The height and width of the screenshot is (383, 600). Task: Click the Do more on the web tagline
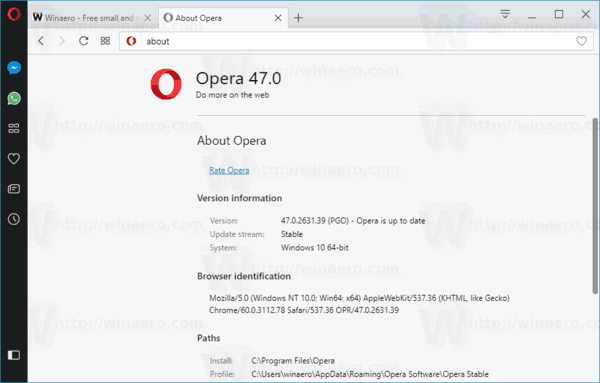coord(232,95)
